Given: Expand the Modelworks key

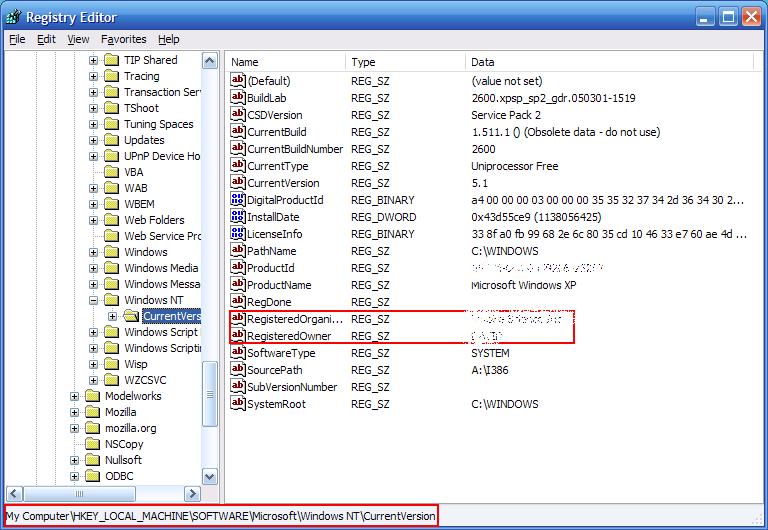Looking at the screenshot, I should pyautogui.click(x=74, y=396).
